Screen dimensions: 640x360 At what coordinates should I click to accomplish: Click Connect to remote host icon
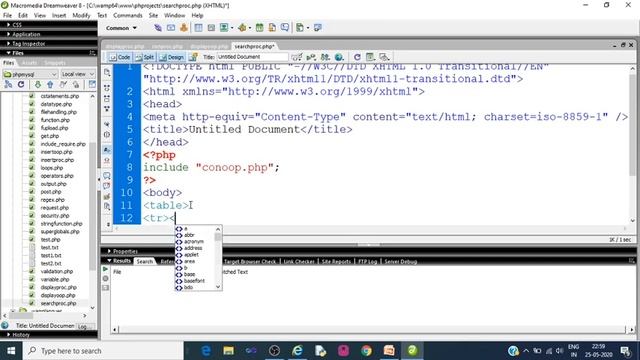(8, 84)
